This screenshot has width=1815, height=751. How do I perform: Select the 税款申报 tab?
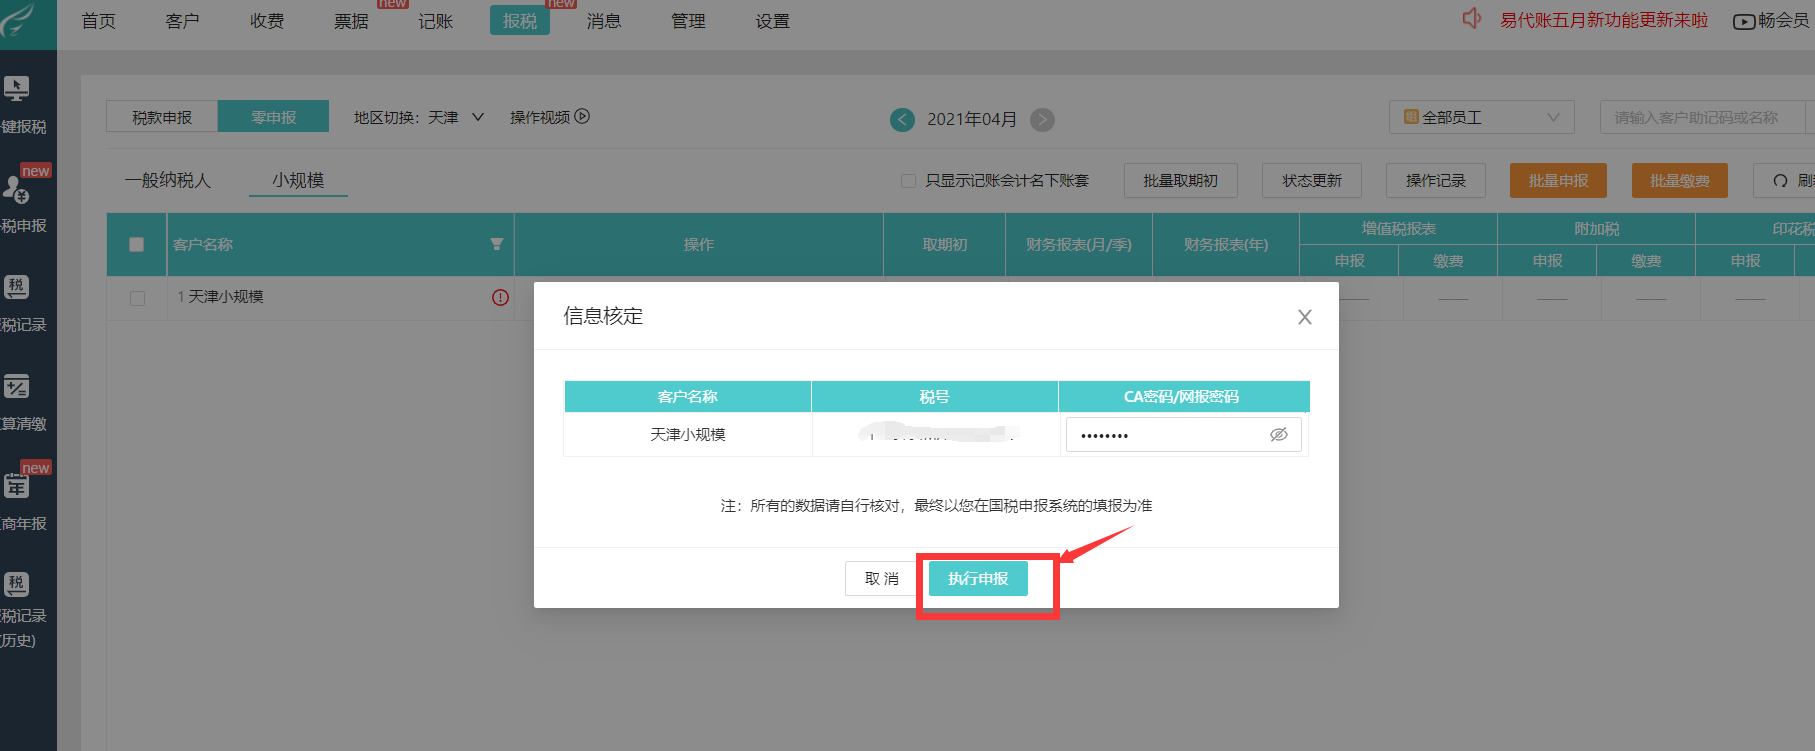(162, 117)
